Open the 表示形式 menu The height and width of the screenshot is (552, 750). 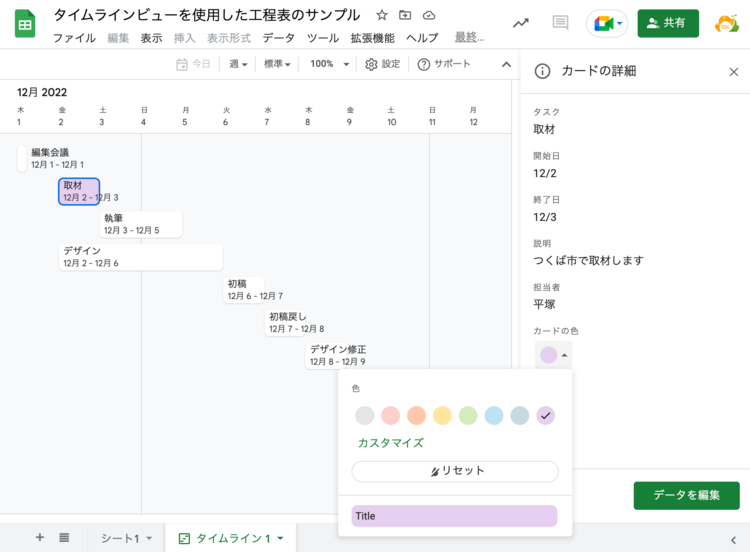coord(229,38)
